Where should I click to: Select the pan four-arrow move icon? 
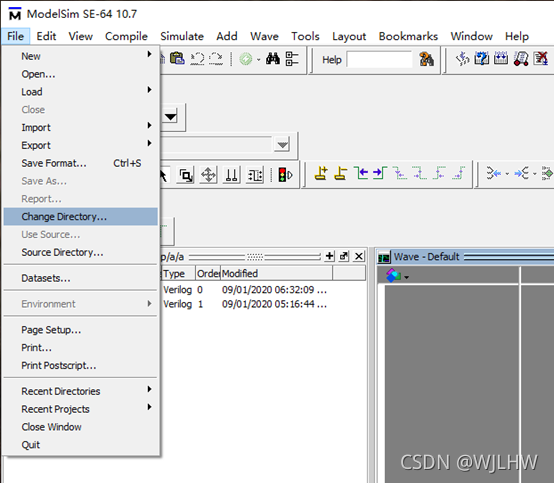(208, 175)
